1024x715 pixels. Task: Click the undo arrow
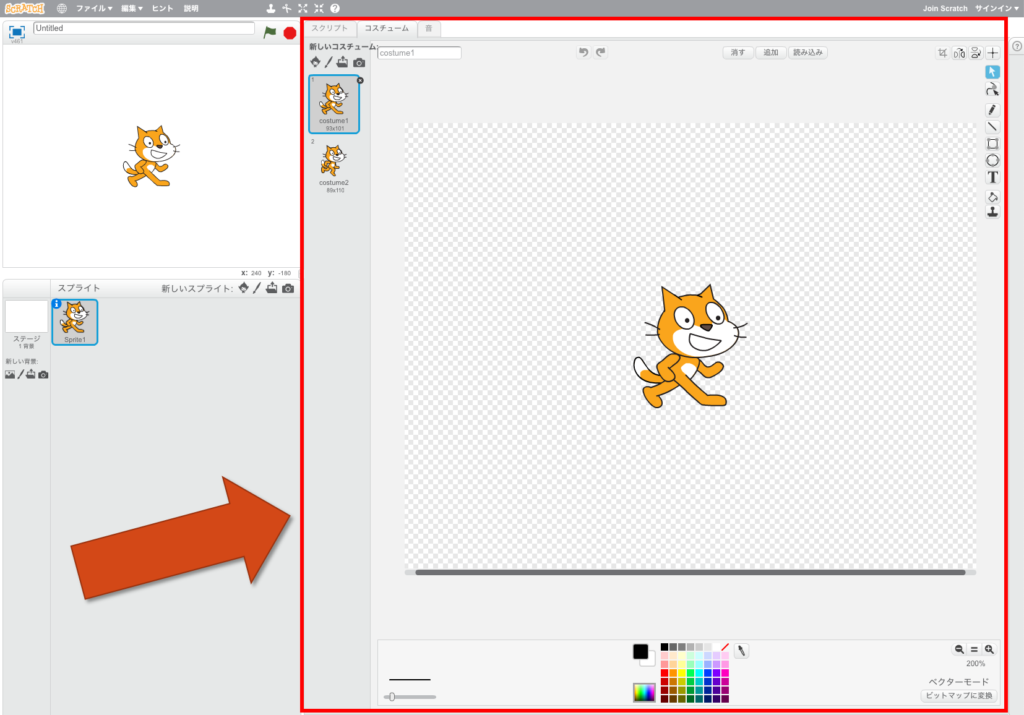(x=583, y=53)
